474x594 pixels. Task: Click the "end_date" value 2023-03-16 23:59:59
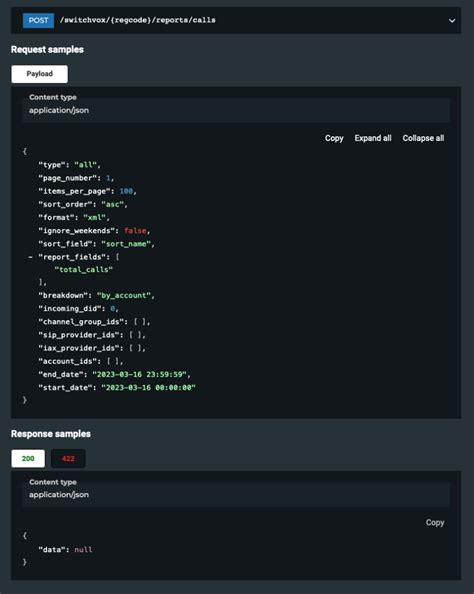(139, 375)
